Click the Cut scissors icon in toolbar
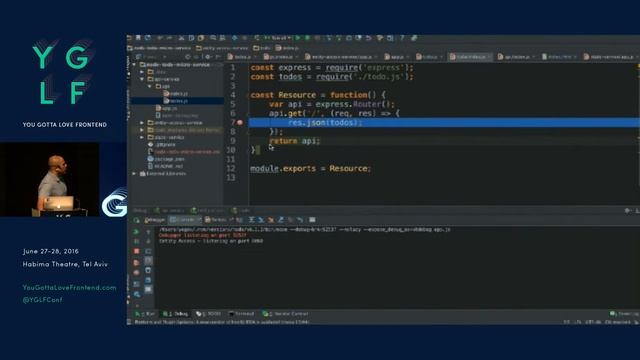Viewport: 640px width, 360px height. point(181,38)
